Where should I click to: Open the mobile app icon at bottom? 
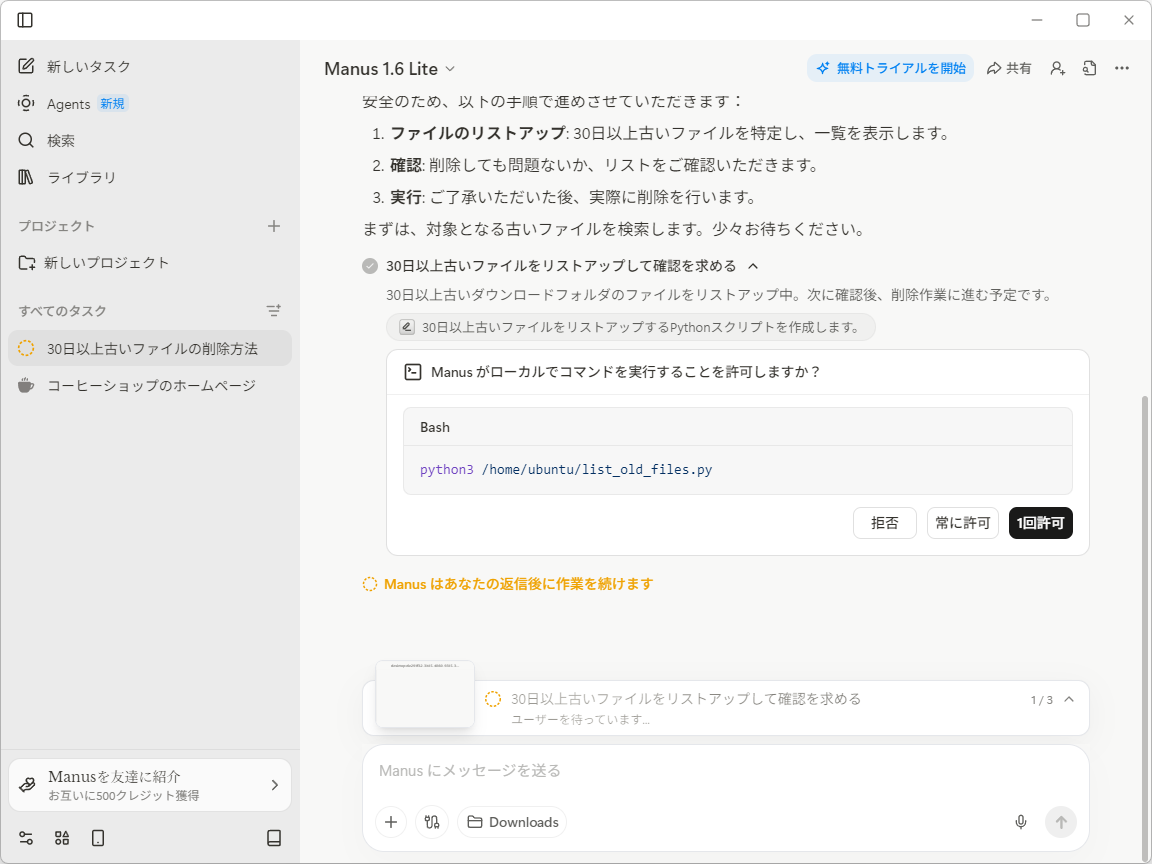97,838
